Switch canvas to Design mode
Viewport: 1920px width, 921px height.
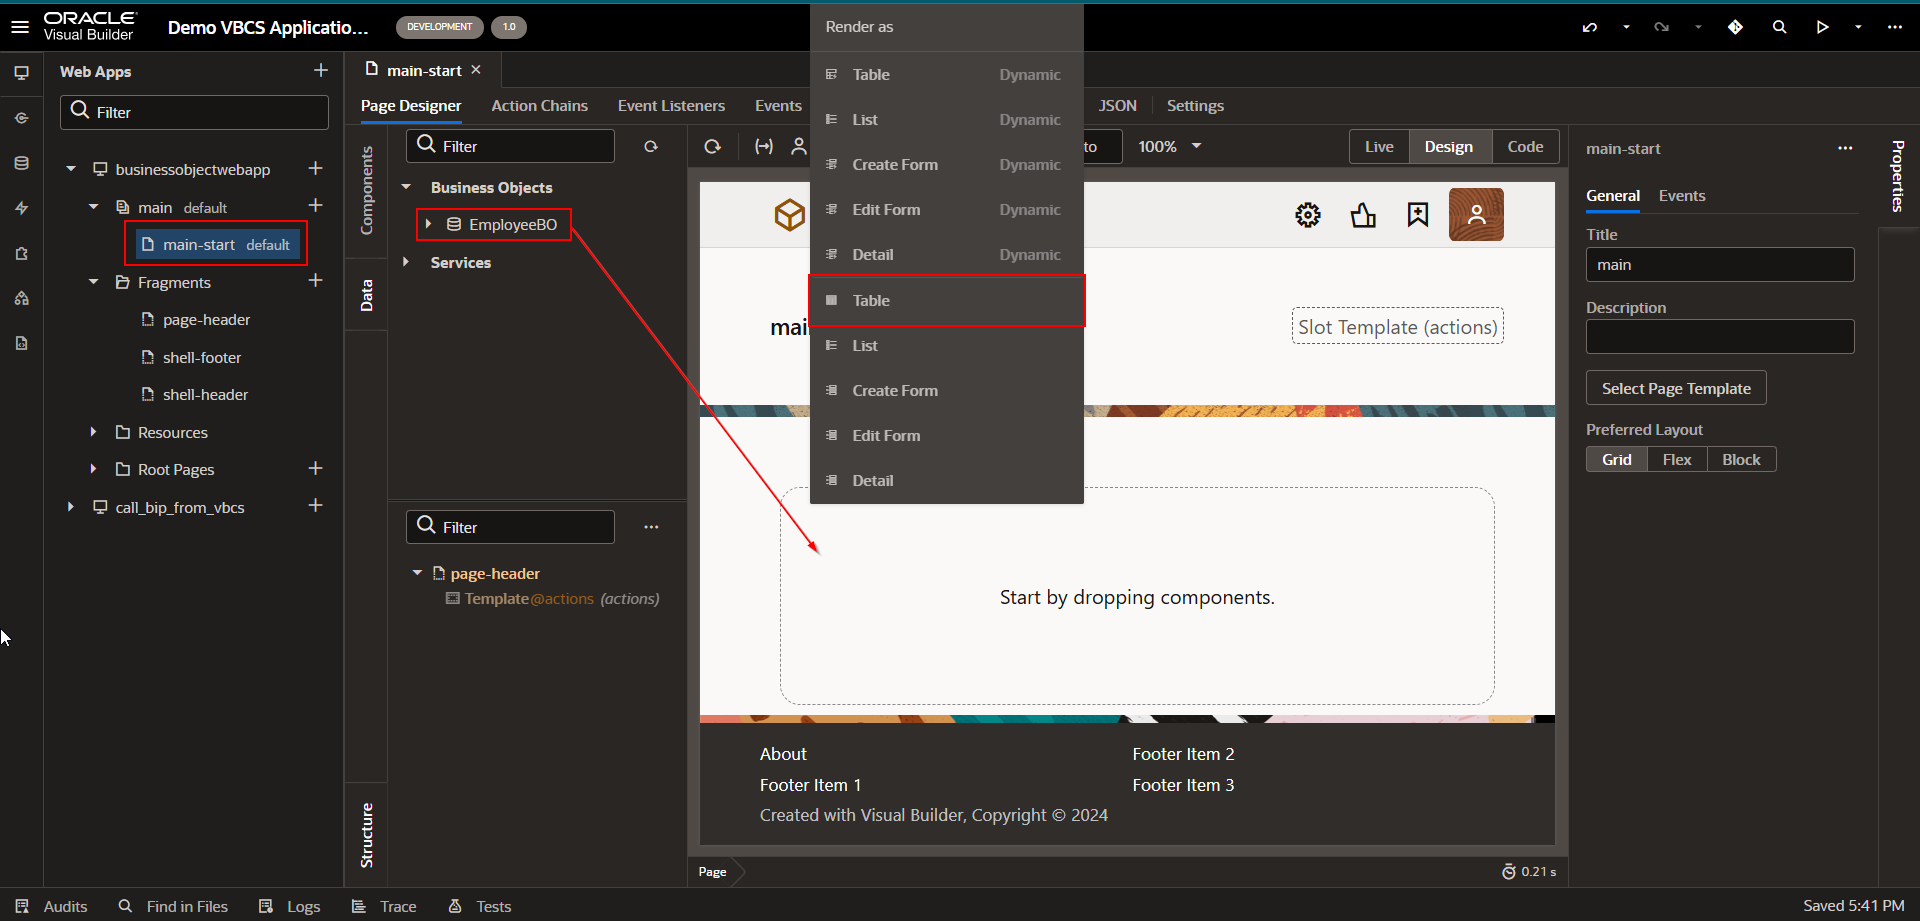[x=1449, y=146]
